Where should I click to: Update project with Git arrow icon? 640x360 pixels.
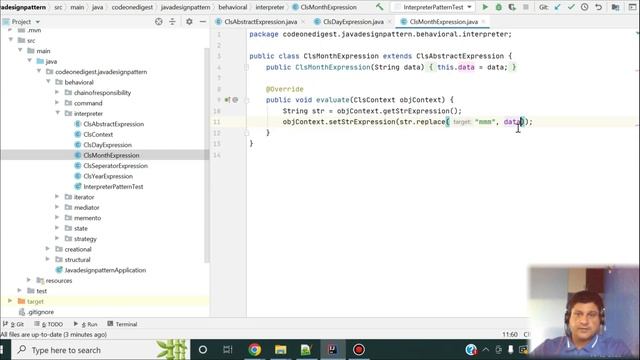(x=558, y=7)
